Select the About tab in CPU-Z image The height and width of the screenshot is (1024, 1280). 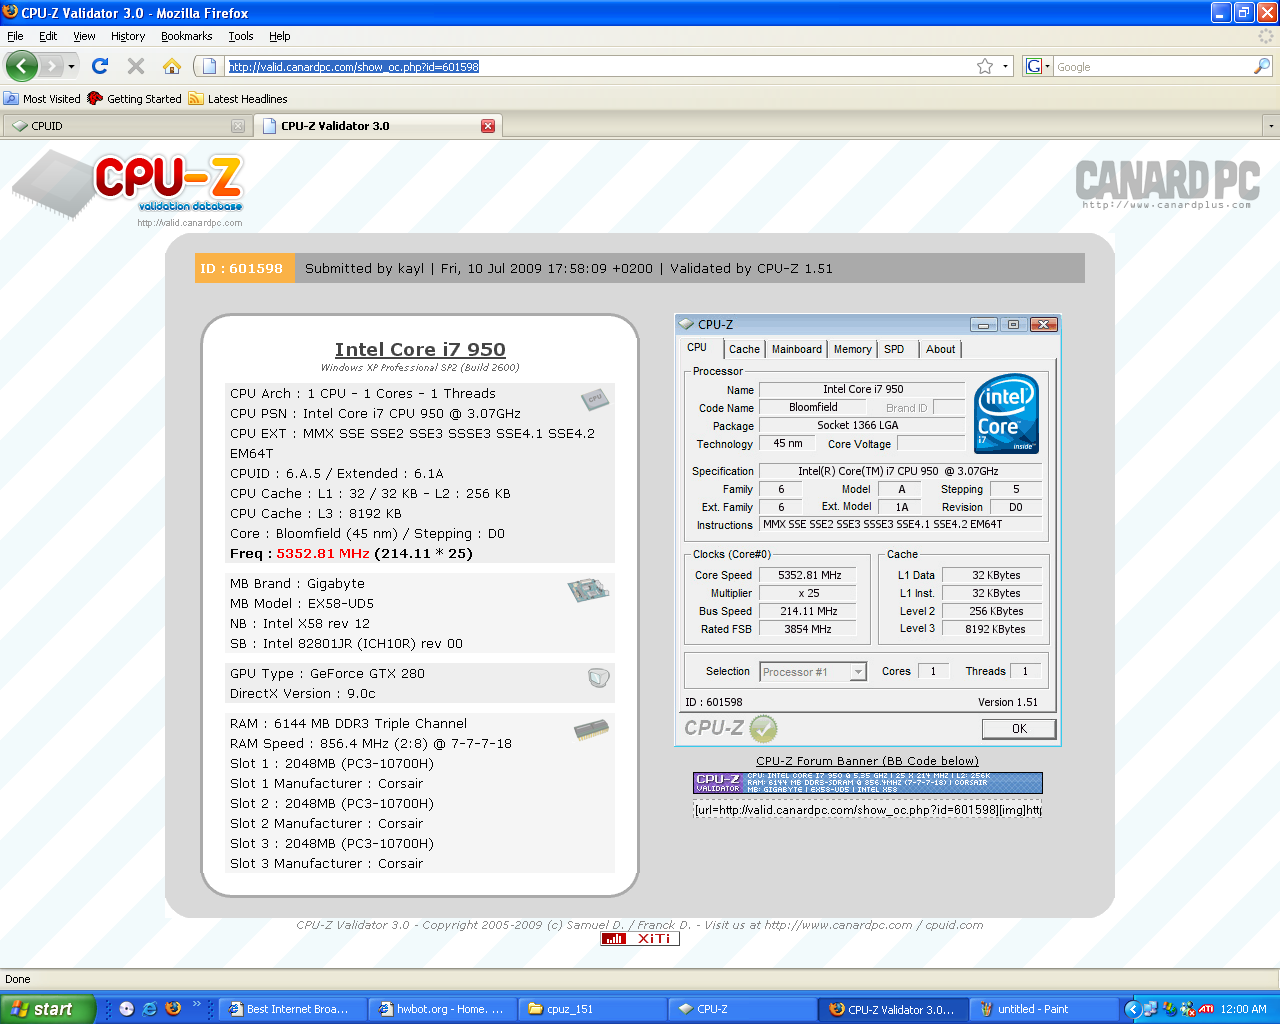(x=941, y=349)
